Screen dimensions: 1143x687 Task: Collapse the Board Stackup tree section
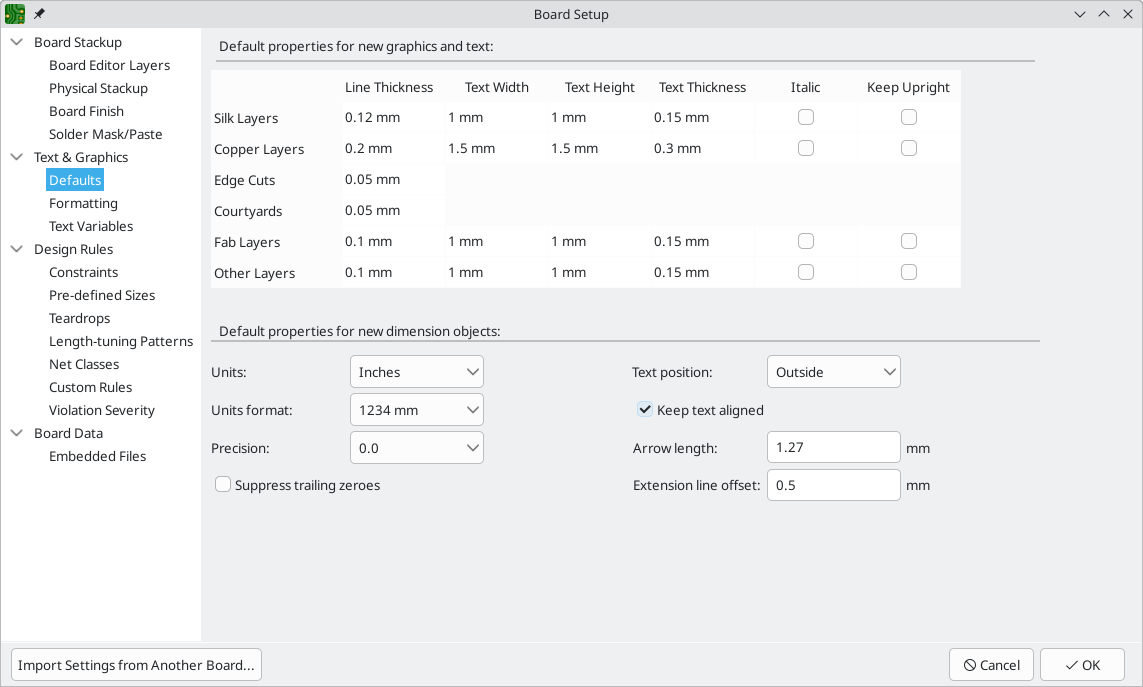click(x=17, y=42)
